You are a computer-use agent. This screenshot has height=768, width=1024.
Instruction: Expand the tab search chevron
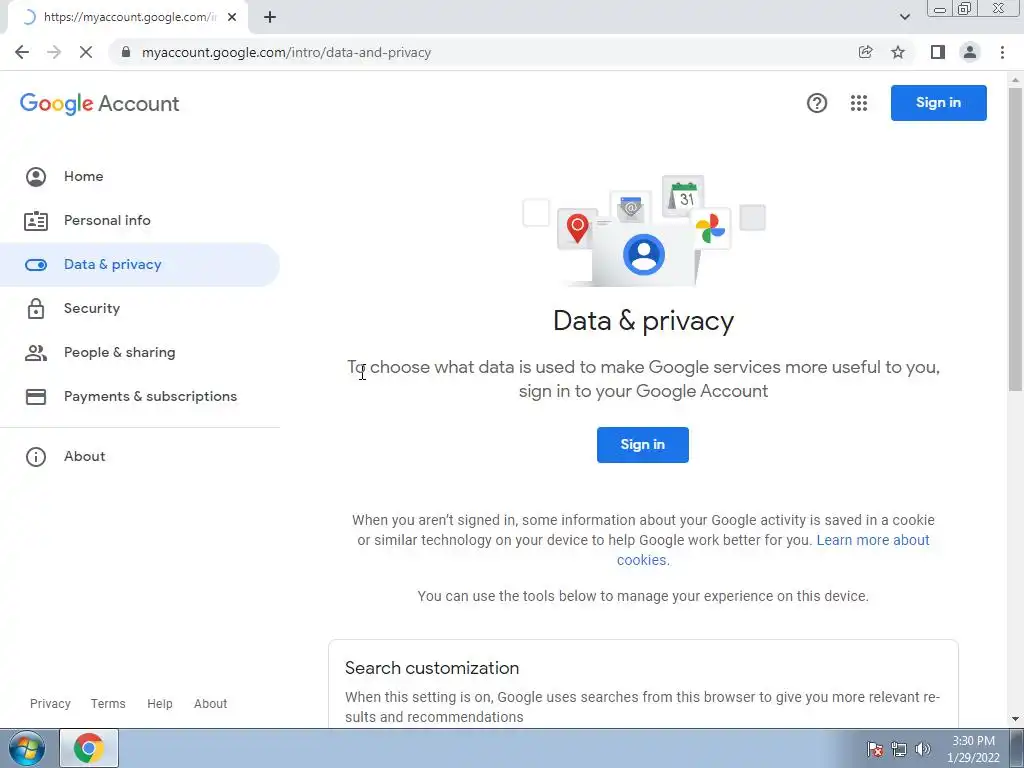(x=905, y=17)
